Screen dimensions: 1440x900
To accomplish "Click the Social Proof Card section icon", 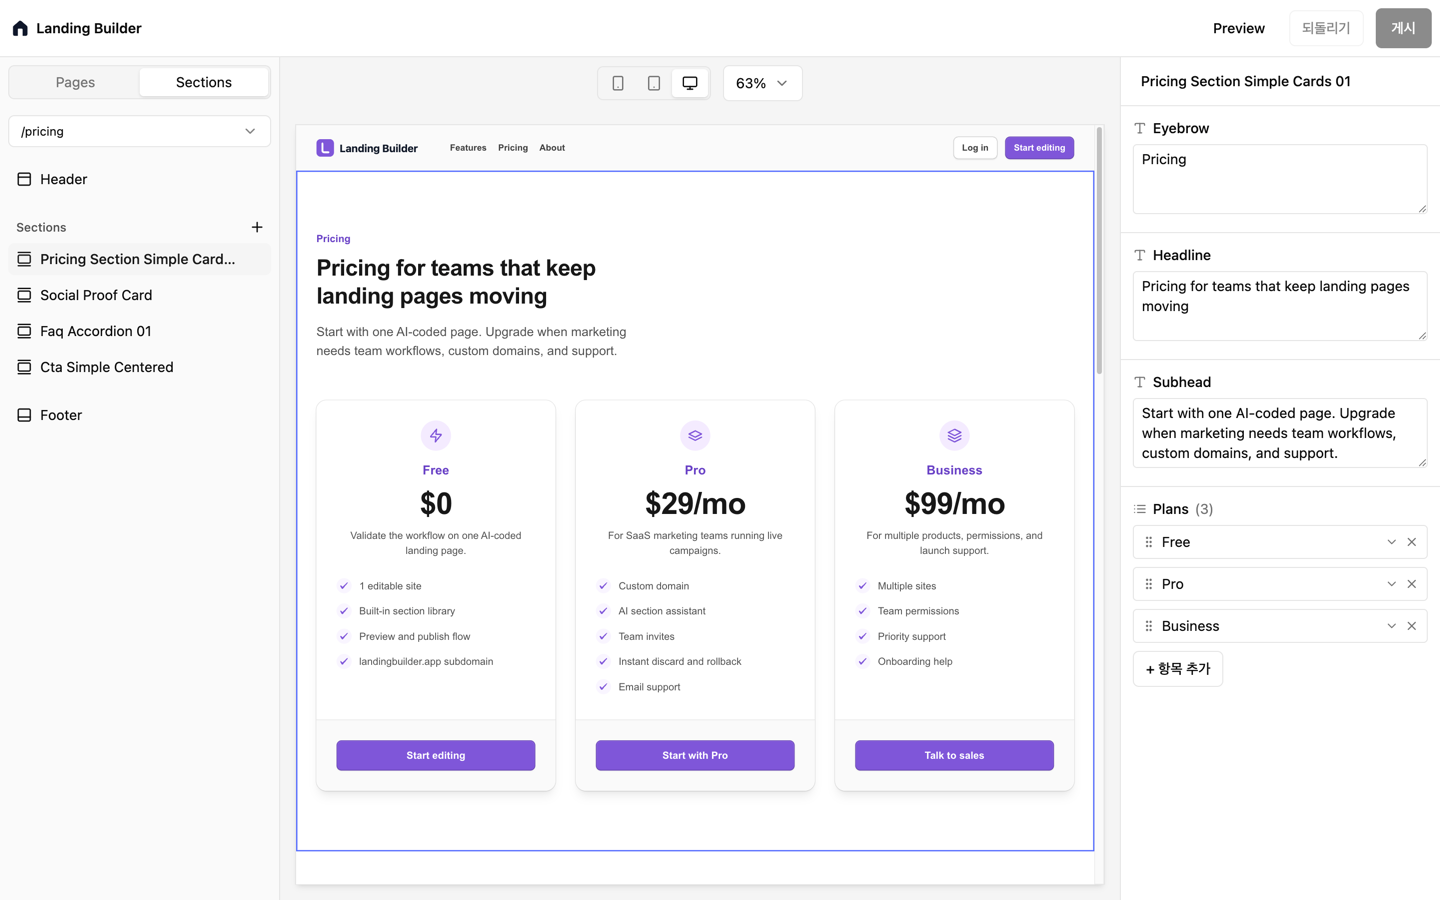I will (x=24, y=295).
